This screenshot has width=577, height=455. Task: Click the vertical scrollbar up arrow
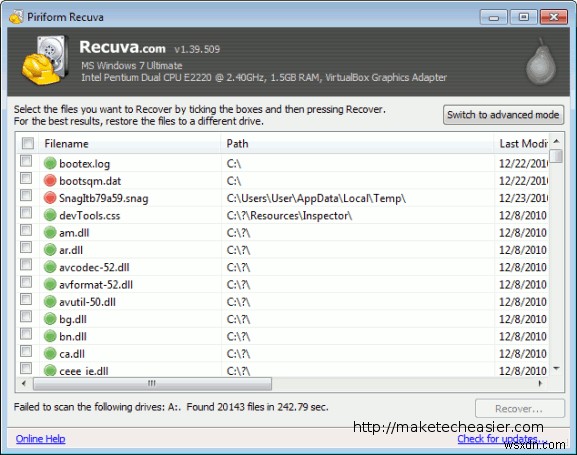(x=556, y=141)
